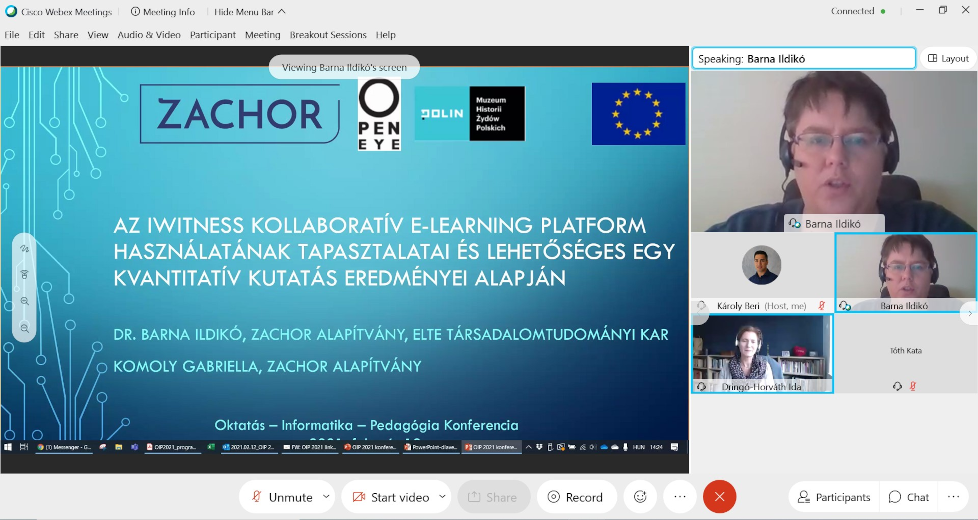Open the Help menu
The height and width of the screenshot is (520, 978).
(x=385, y=35)
